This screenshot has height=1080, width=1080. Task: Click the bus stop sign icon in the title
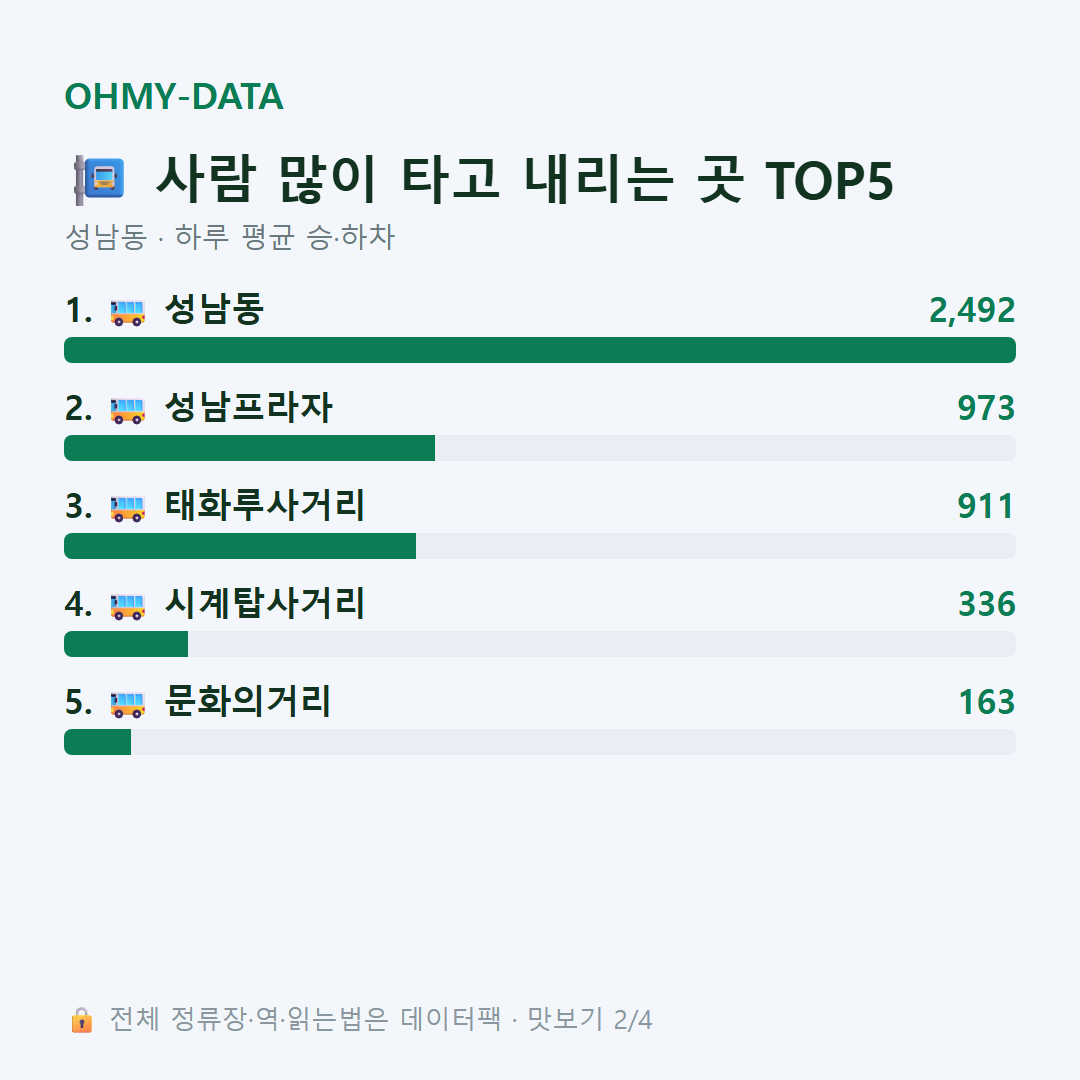[99, 180]
